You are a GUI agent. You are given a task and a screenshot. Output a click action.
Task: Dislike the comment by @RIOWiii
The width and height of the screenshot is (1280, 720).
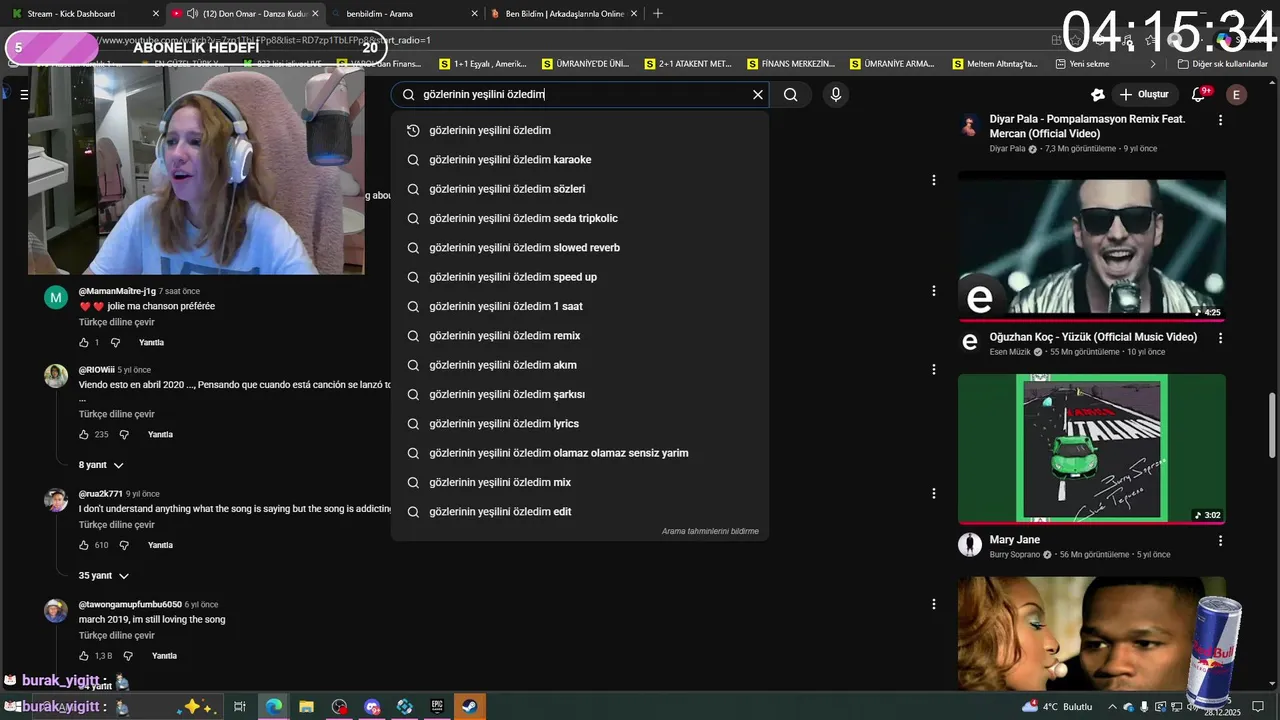(x=124, y=435)
